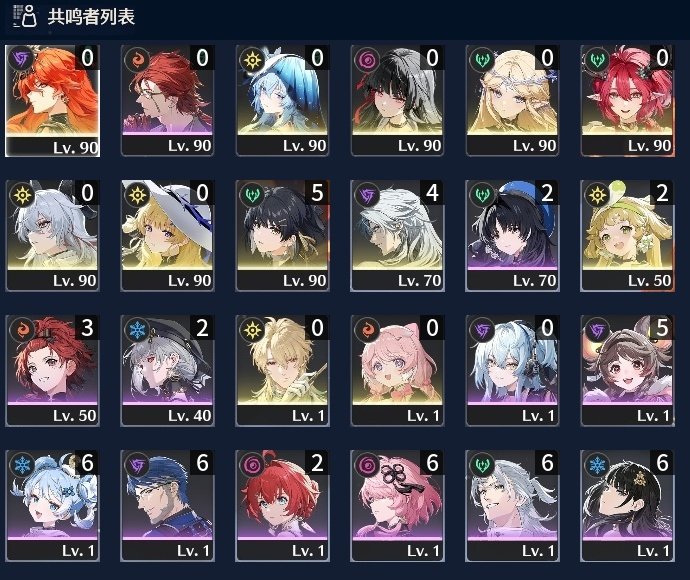690x580 pixels.
Task: Click the resonator list header icon
Action: click(x=25, y=16)
